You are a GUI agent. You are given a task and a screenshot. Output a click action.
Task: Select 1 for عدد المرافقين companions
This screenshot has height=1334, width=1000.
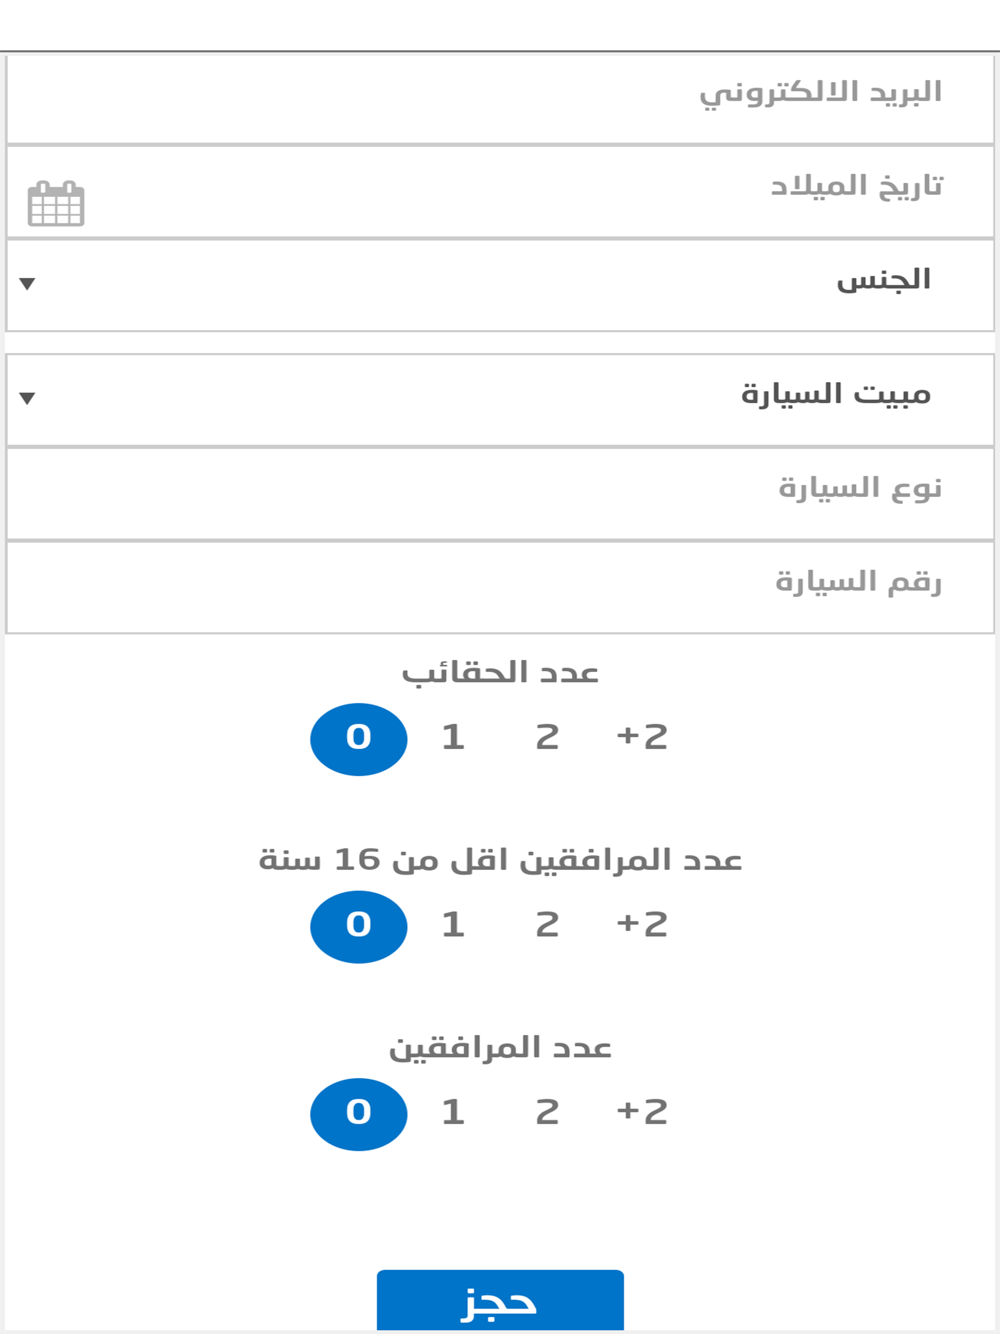click(453, 1113)
